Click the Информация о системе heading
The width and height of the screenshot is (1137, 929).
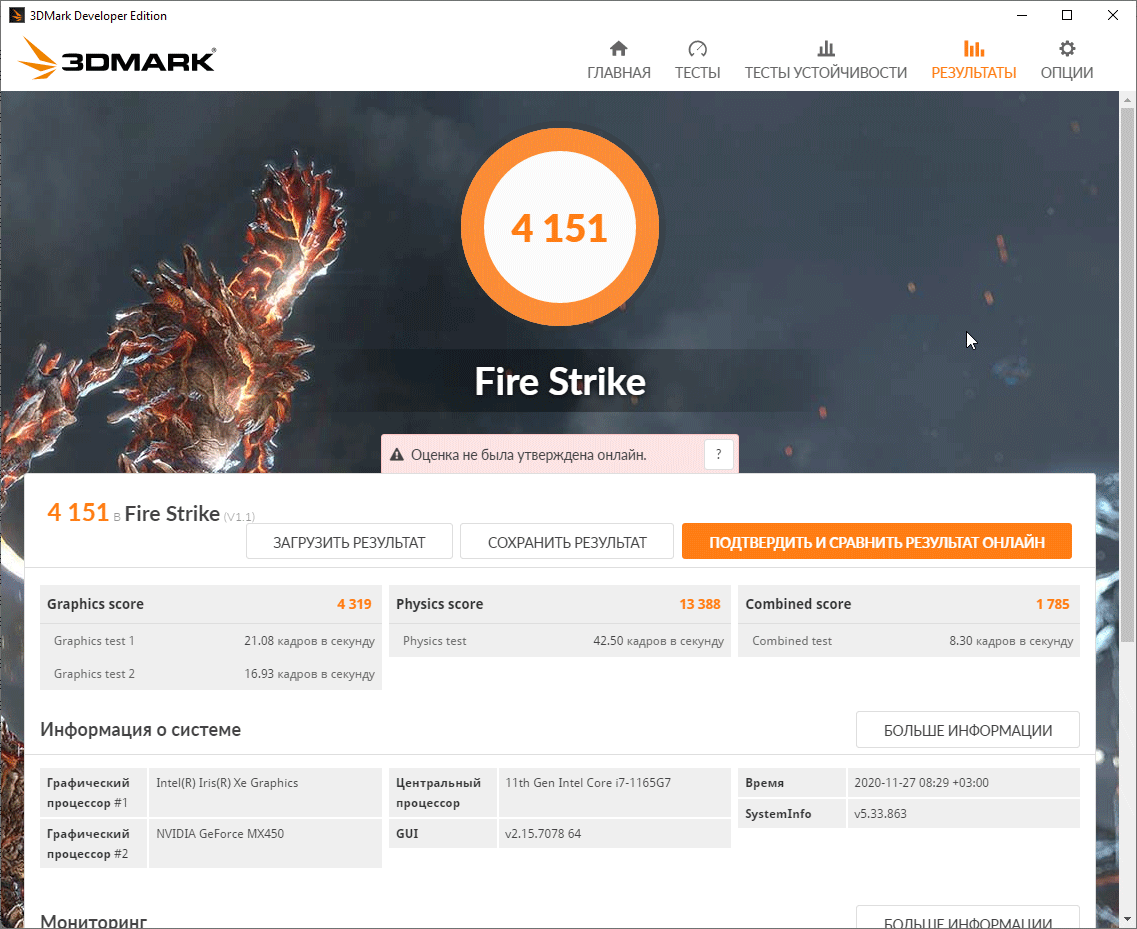[141, 729]
